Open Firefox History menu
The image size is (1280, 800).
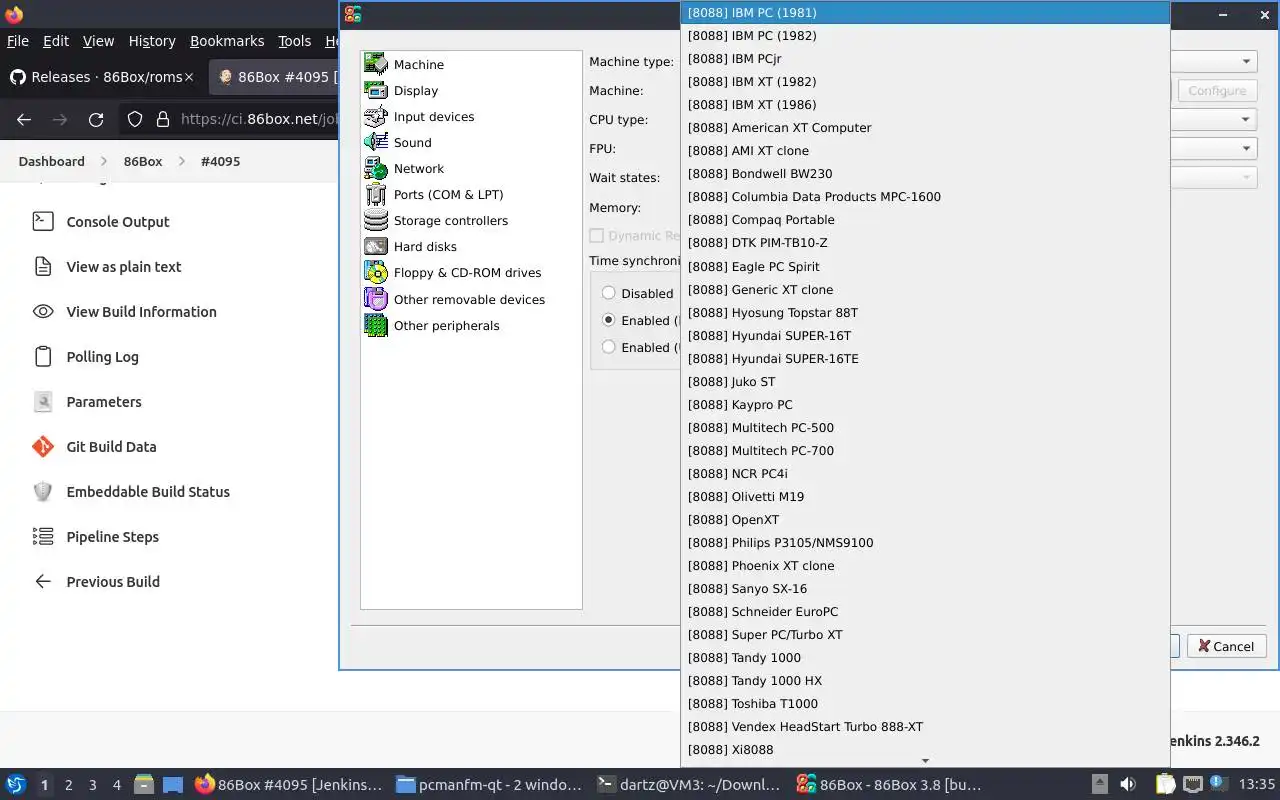[152, 41]
